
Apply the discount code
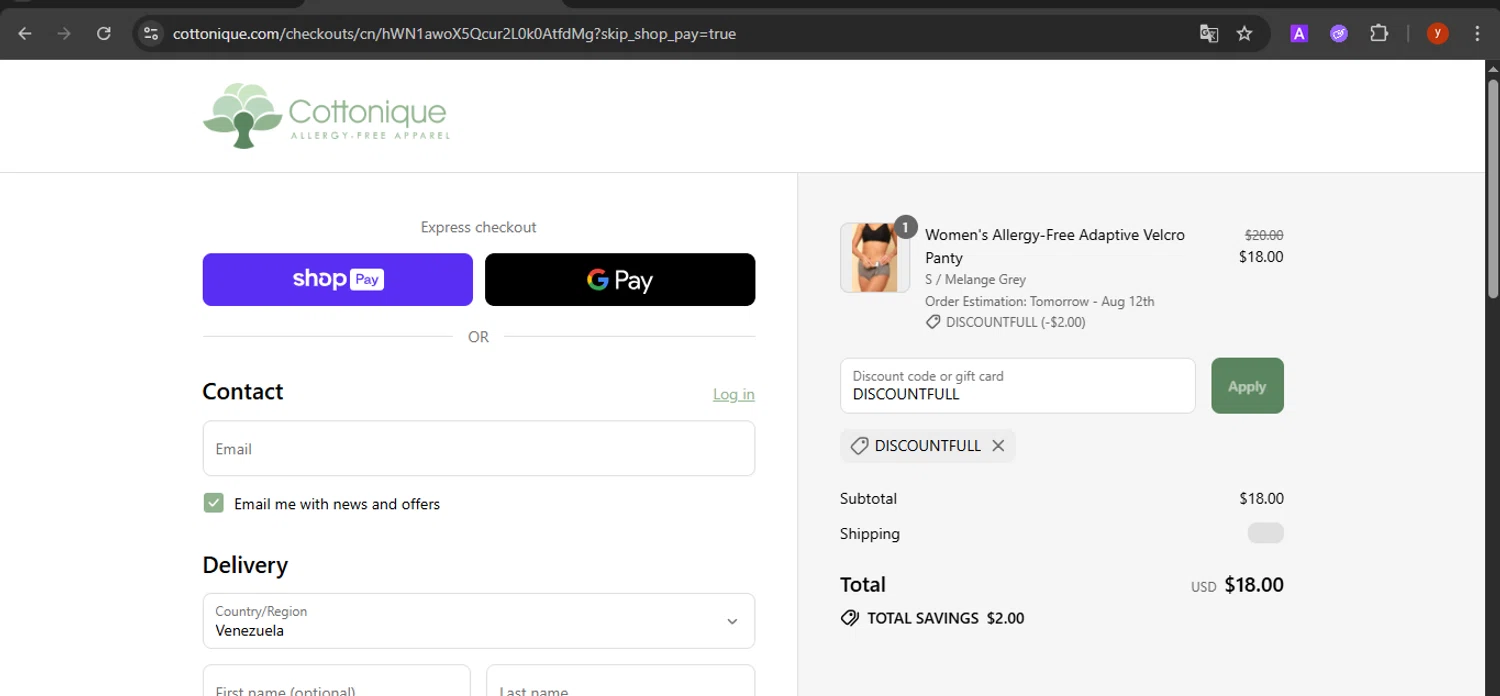[x=1247, y=386]
